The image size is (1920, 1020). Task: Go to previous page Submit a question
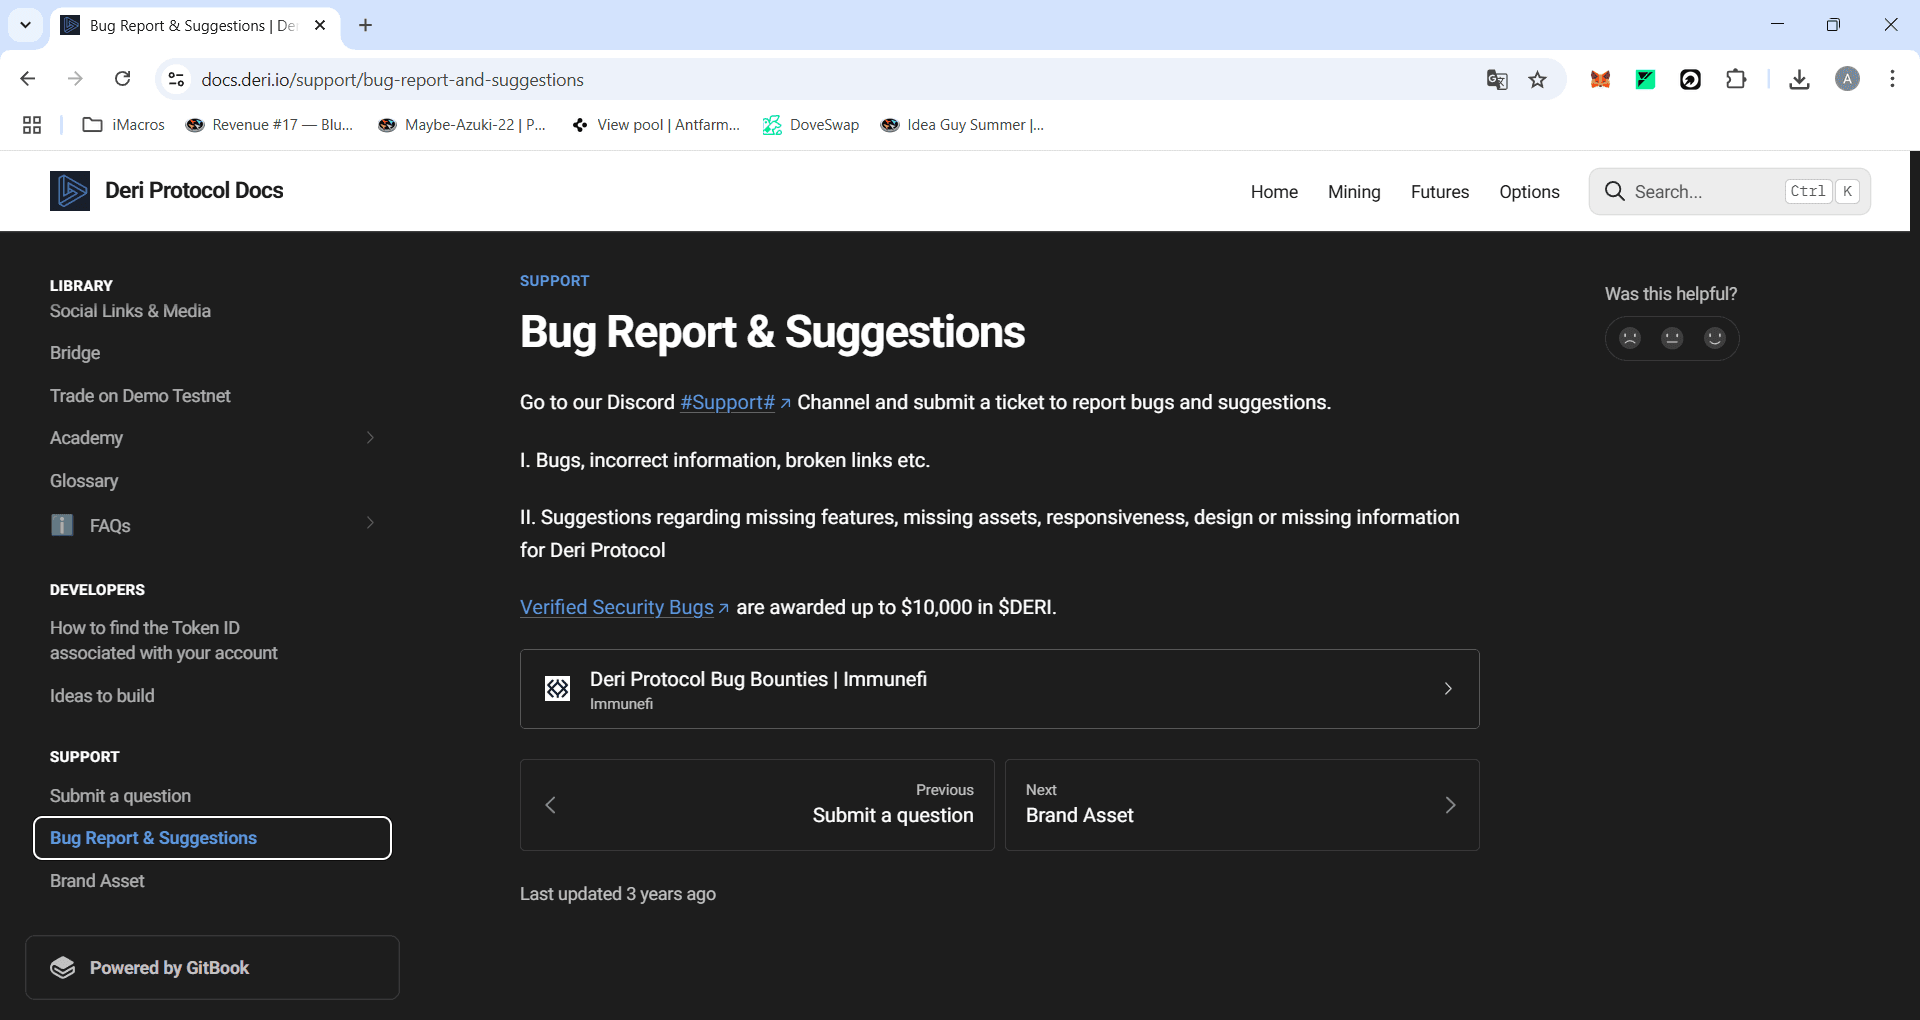click(757, 805)
